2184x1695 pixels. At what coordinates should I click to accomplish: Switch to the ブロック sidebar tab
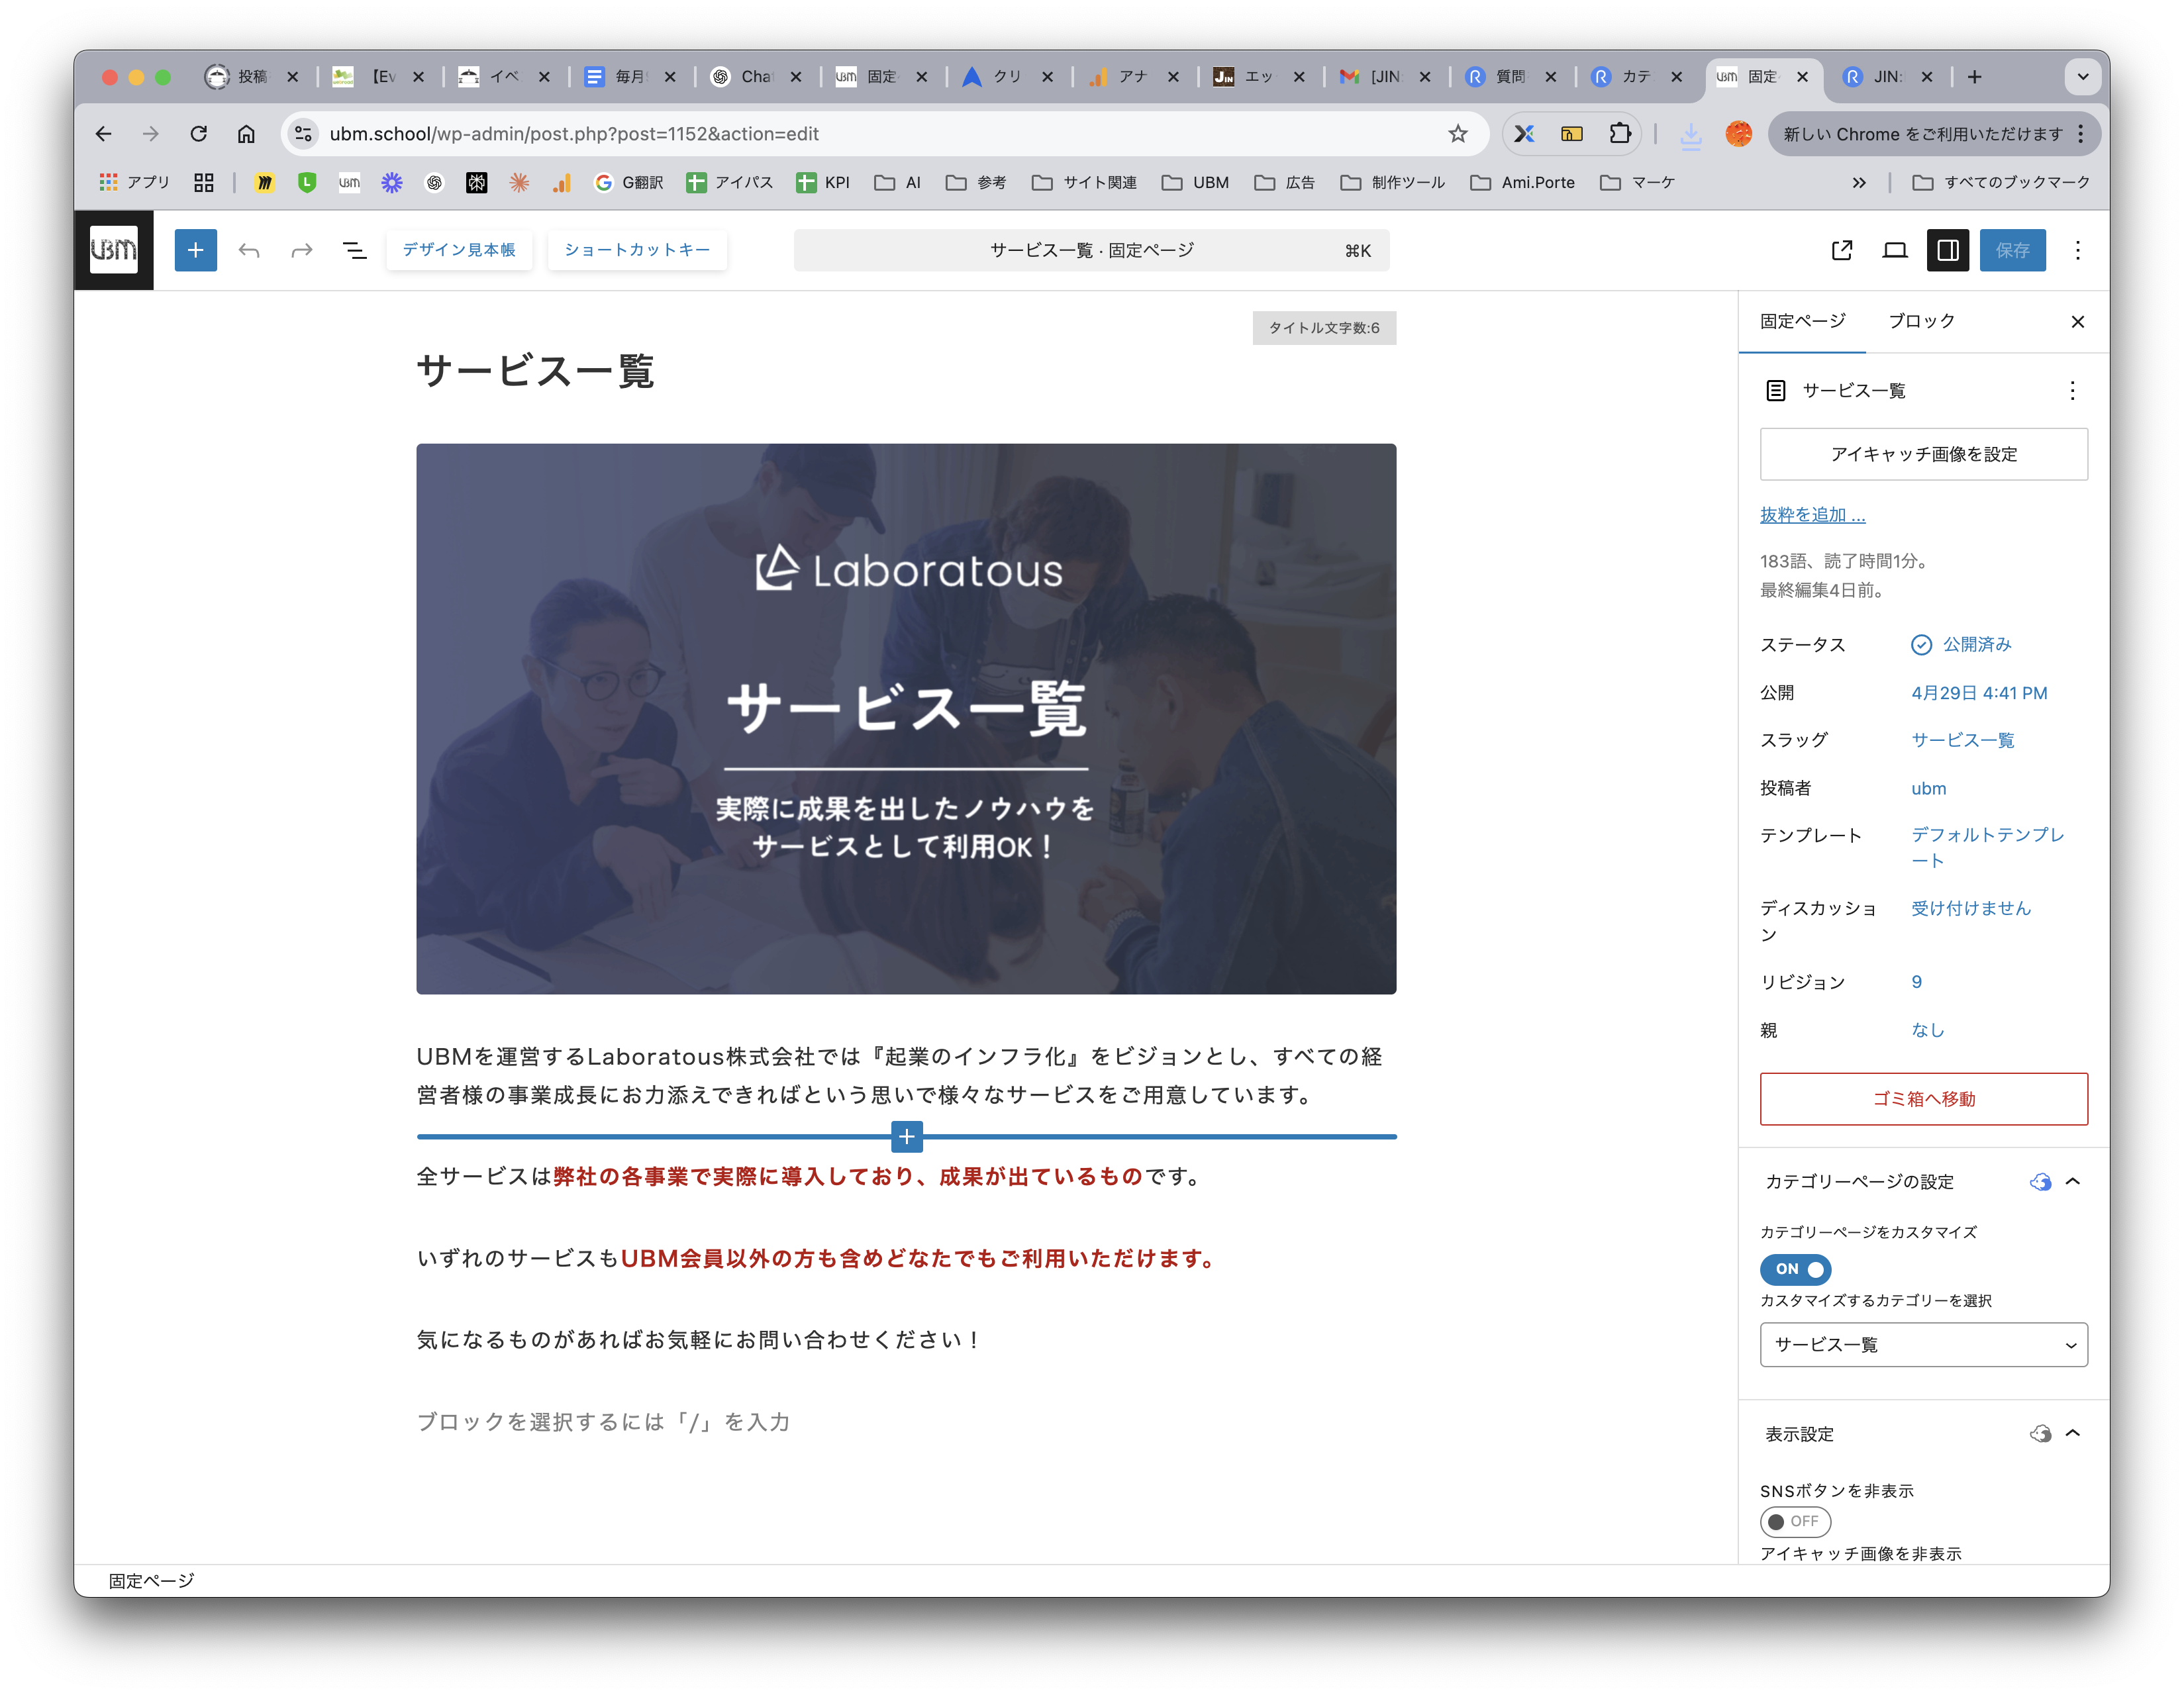click(1921, 321)
